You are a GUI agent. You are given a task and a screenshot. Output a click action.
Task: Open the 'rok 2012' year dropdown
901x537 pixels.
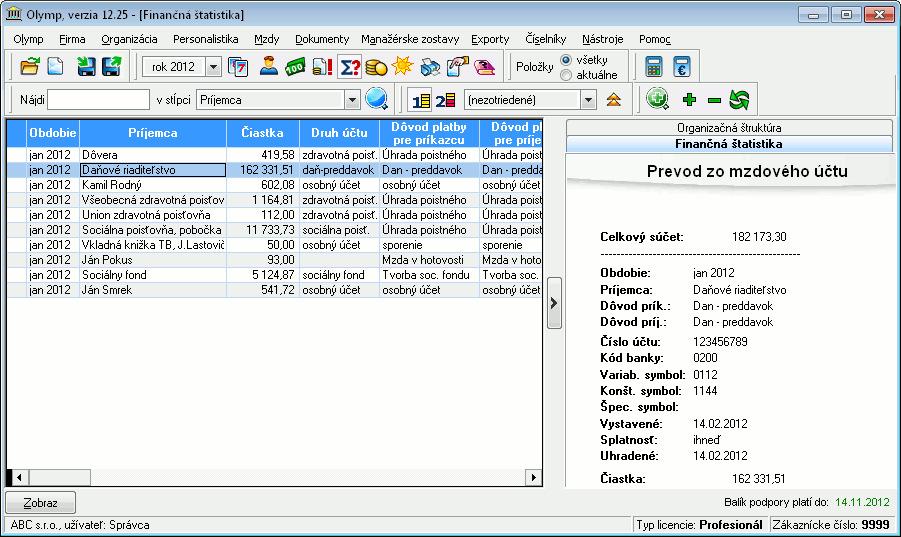tap(213, 67)
